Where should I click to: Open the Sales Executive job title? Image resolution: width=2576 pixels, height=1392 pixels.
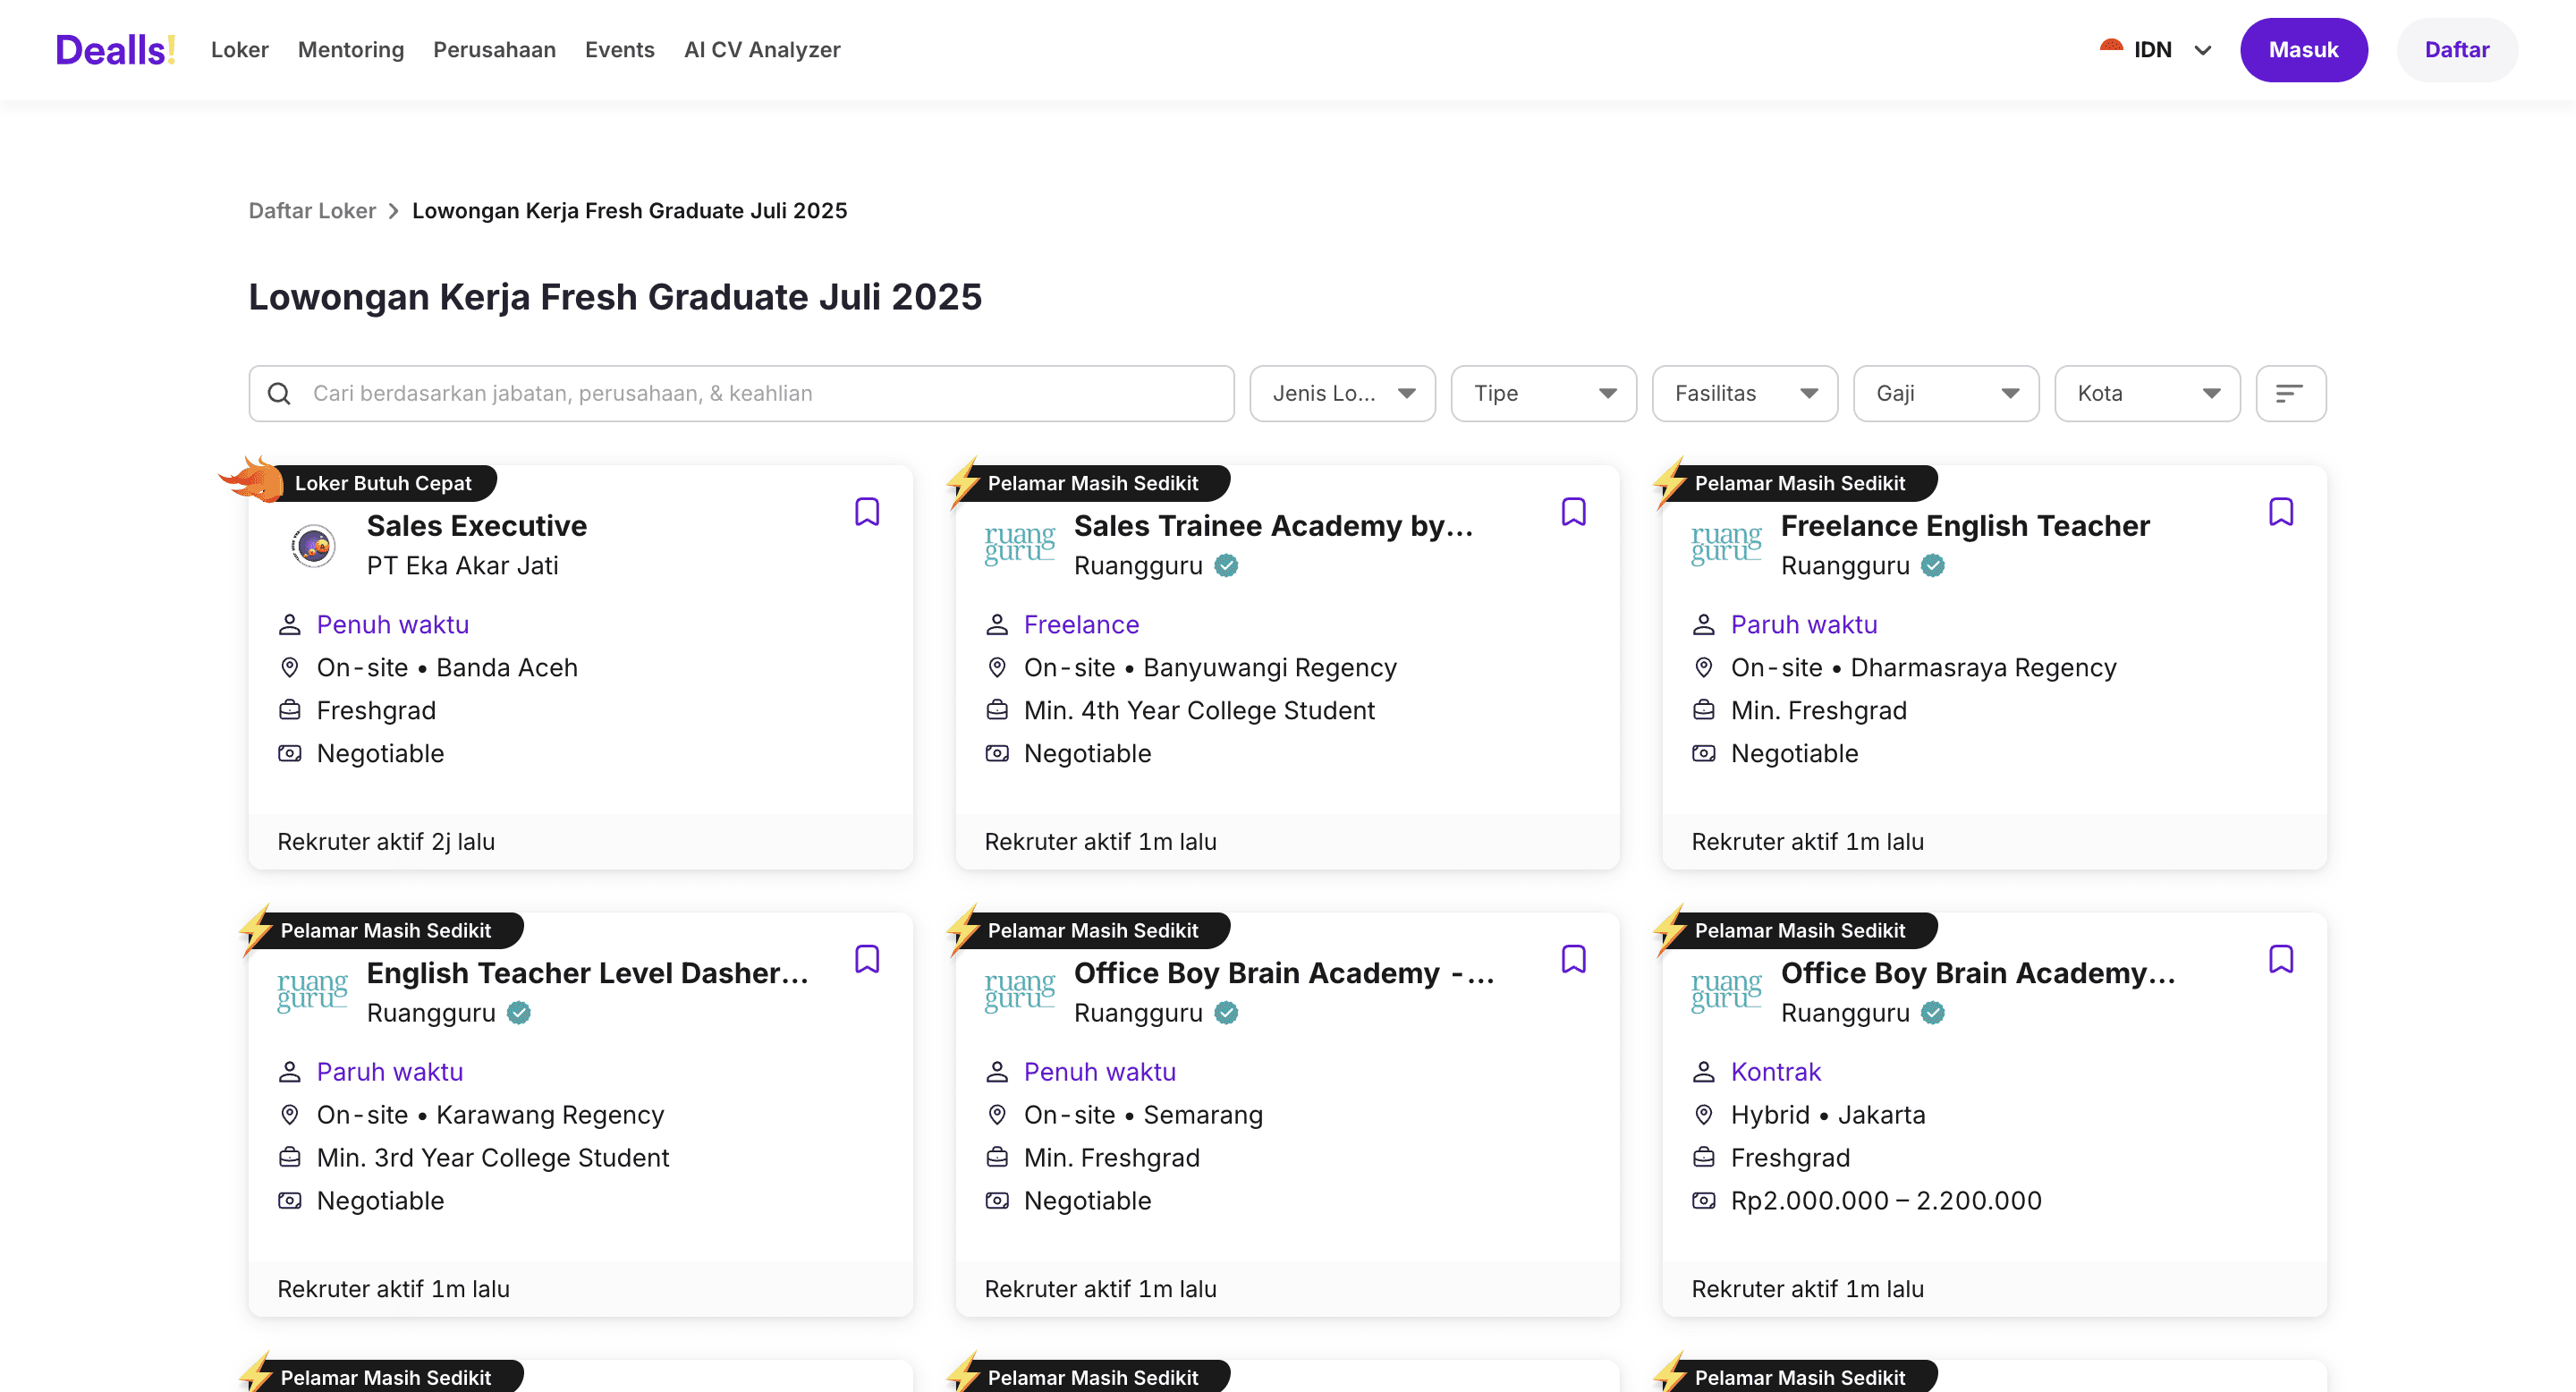[x=477, y=526]
